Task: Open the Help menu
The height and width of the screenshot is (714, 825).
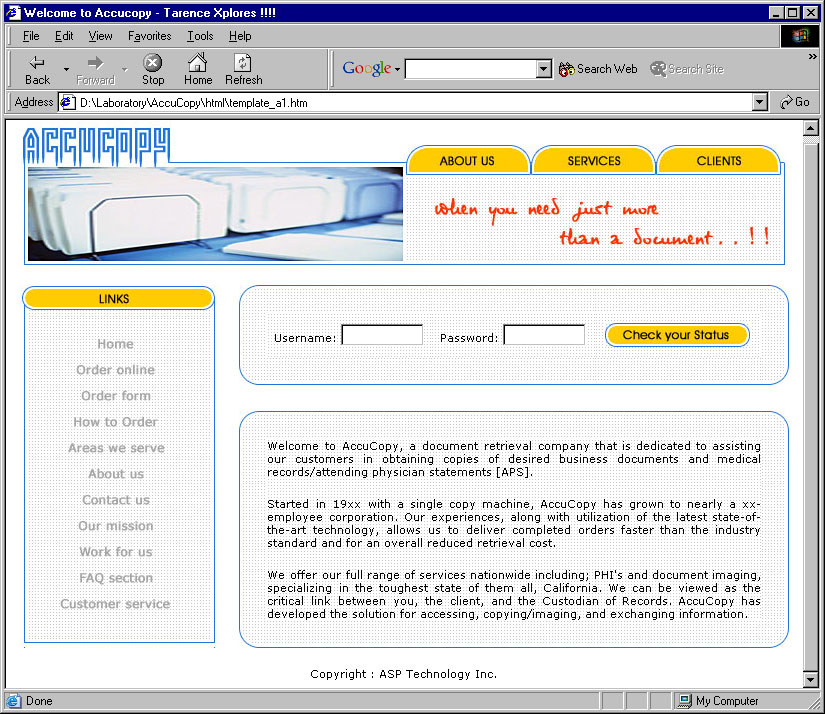Action: point(240,36)
